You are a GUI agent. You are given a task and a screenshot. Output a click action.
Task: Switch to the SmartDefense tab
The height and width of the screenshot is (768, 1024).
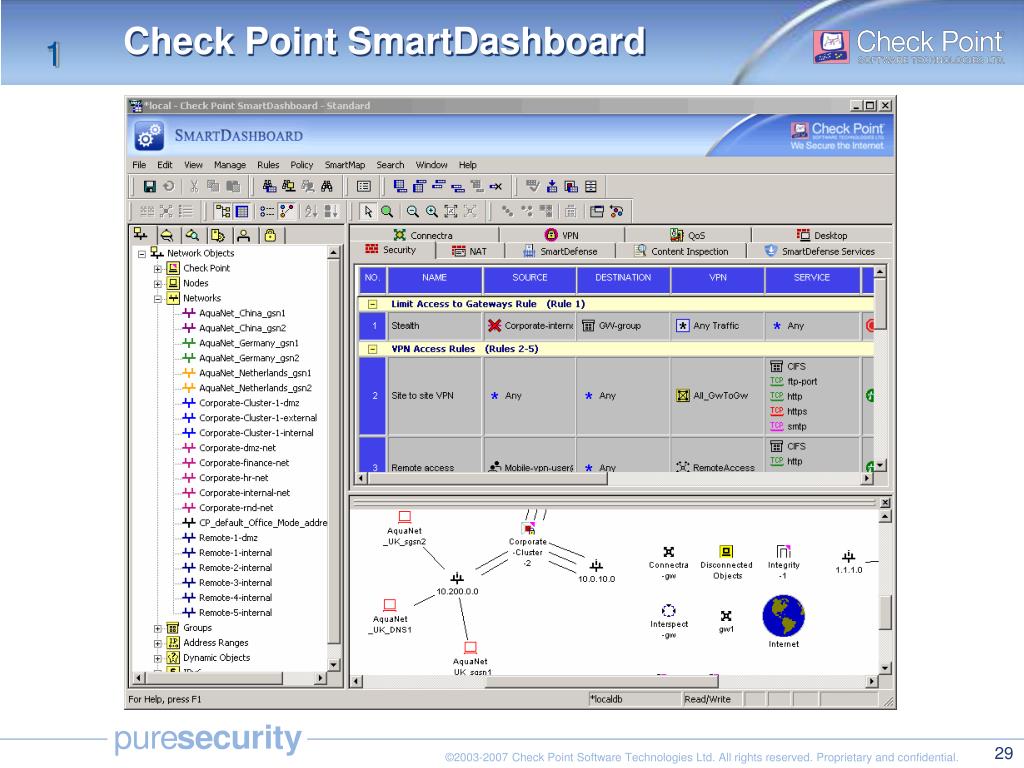pyautogui.click(x=560, y=251)
